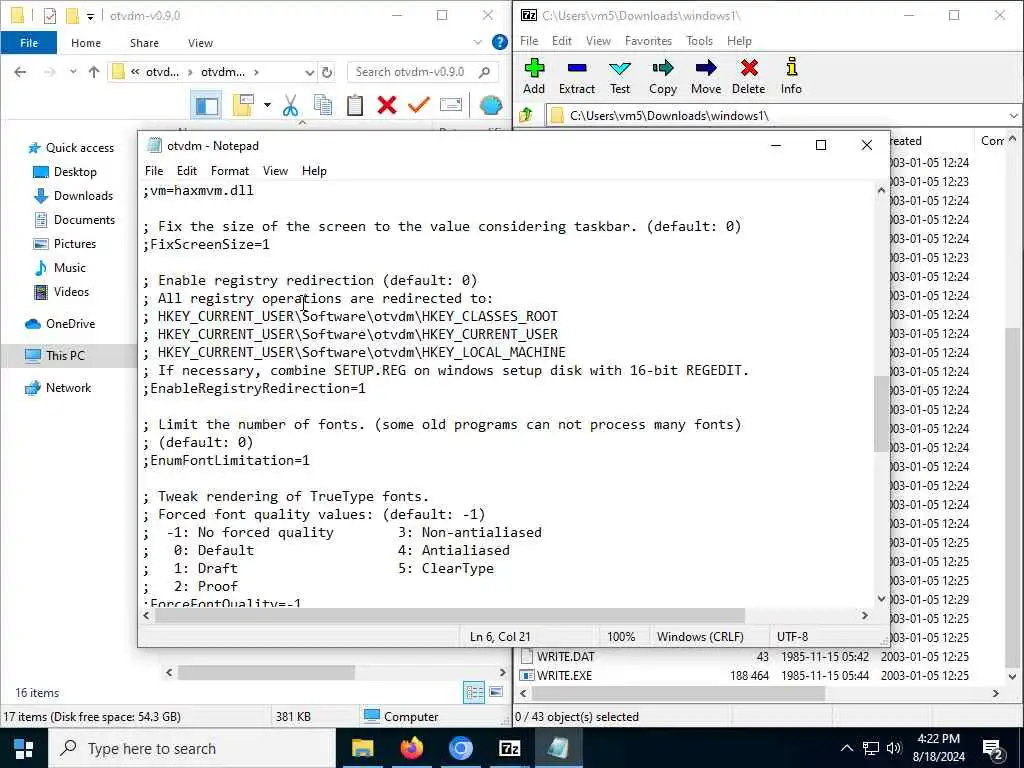The height and width of the screenshot is (768, 1024).
Task: Open Explorer help question mark icon
Action: [x=500, y=42]
